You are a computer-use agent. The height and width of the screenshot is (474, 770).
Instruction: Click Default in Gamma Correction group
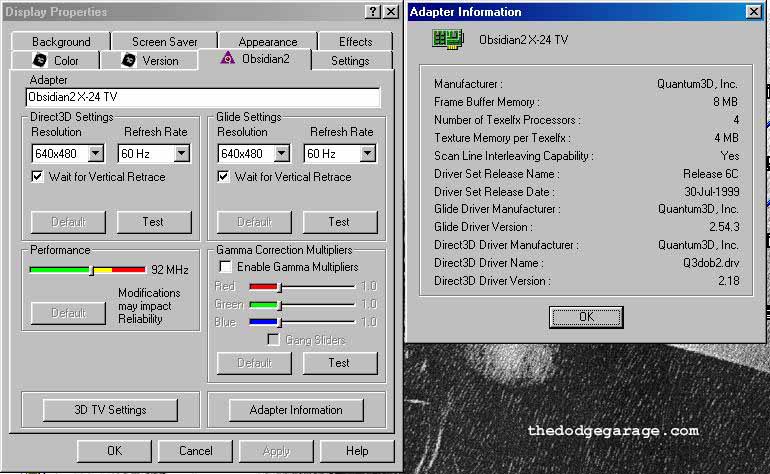(x=254, y=363)
